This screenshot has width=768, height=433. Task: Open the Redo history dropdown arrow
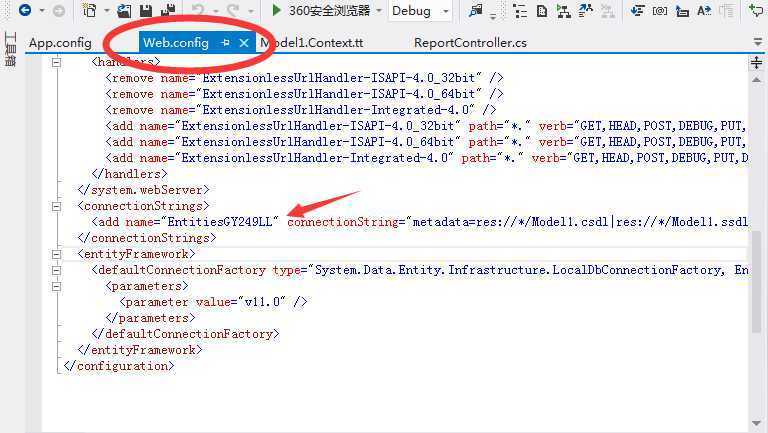[x=251, y=11]
